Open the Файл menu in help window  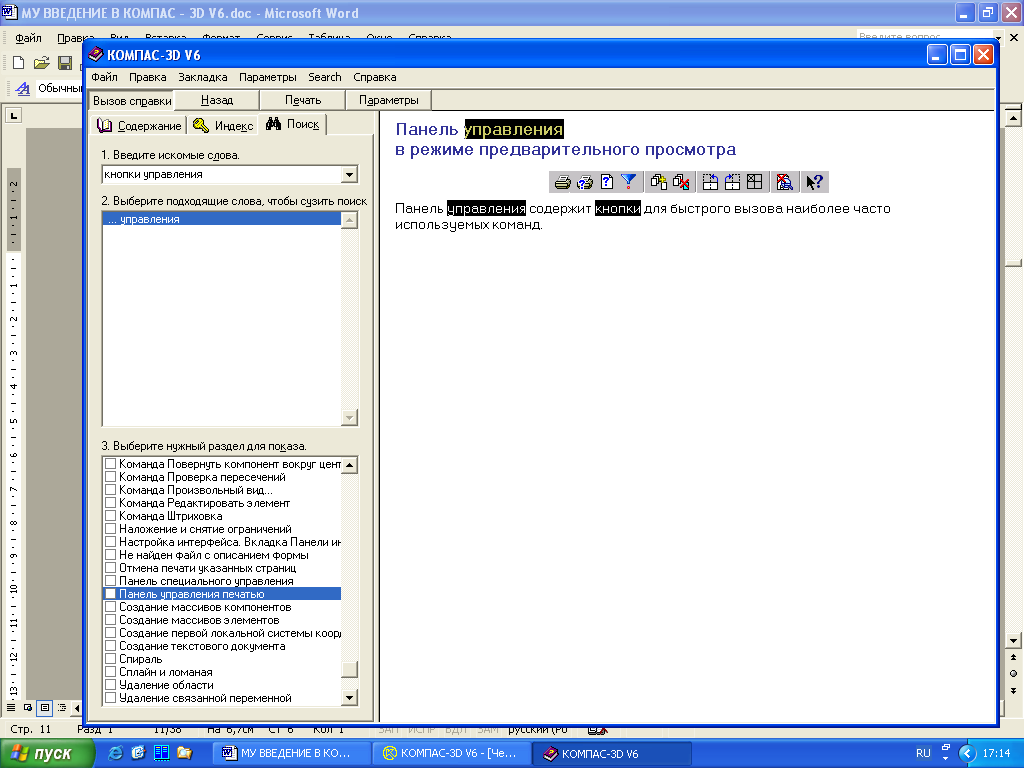click(x=104, y=77)
